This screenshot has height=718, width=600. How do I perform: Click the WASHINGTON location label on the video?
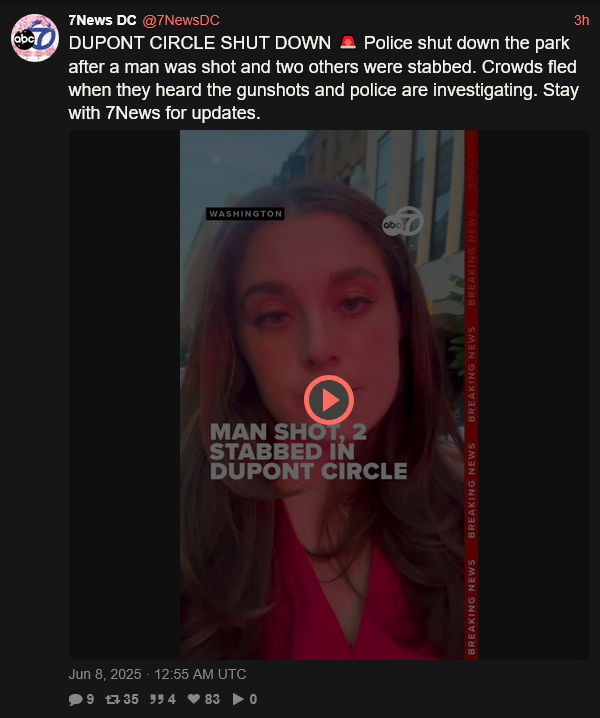pos(245,214)
